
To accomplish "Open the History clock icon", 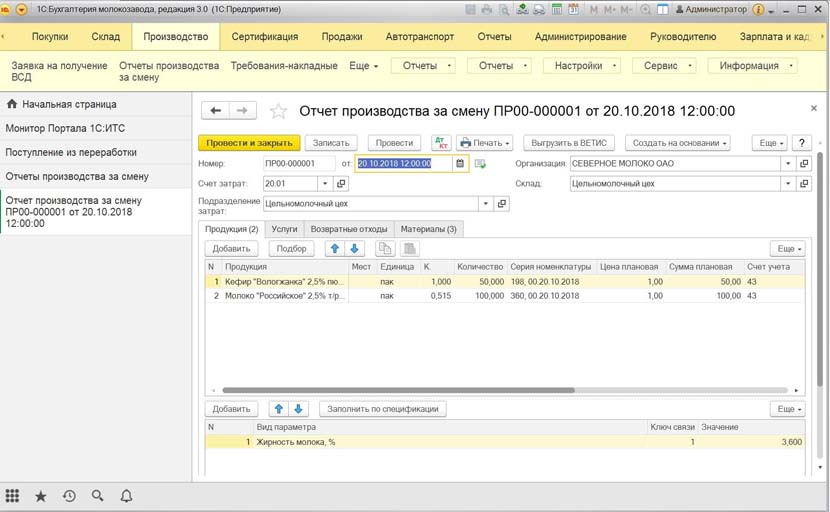I will coord(69,496).
